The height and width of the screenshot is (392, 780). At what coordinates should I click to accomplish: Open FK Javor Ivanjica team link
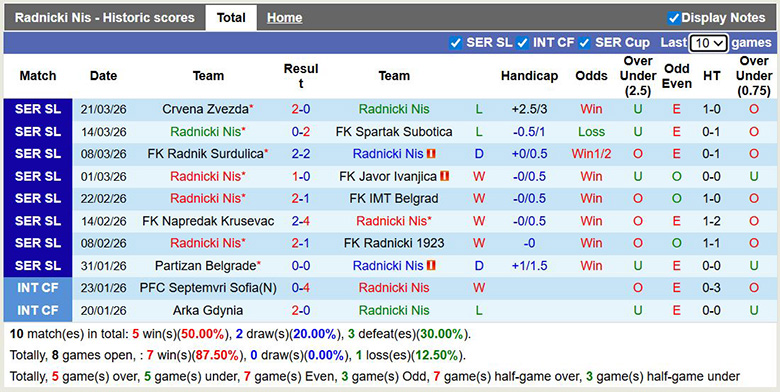[388, 176]
